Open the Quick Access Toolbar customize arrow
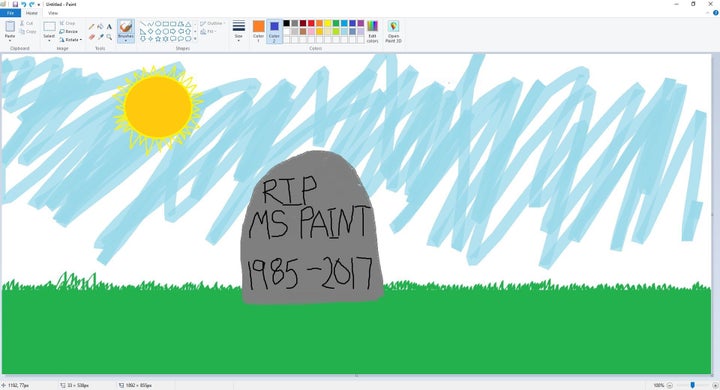The width and height of the screenshot is (720, 390). [39, 5]
